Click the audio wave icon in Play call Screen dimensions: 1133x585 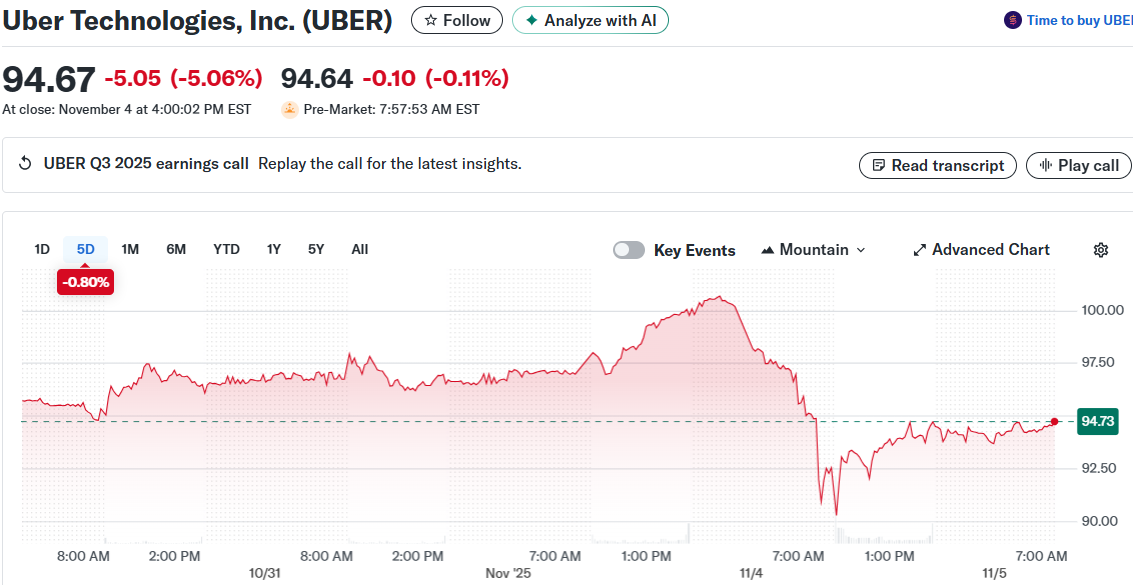tap(1046, 166)
